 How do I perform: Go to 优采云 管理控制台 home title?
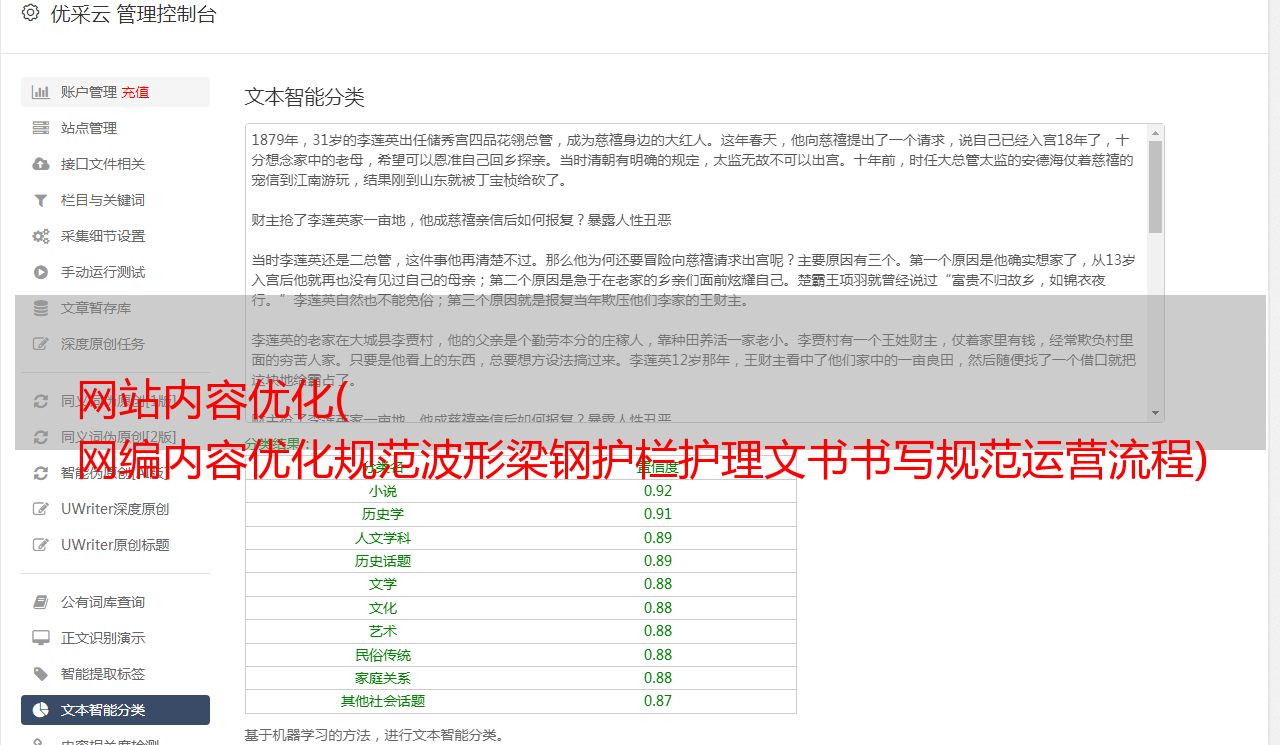click(133, 14)
